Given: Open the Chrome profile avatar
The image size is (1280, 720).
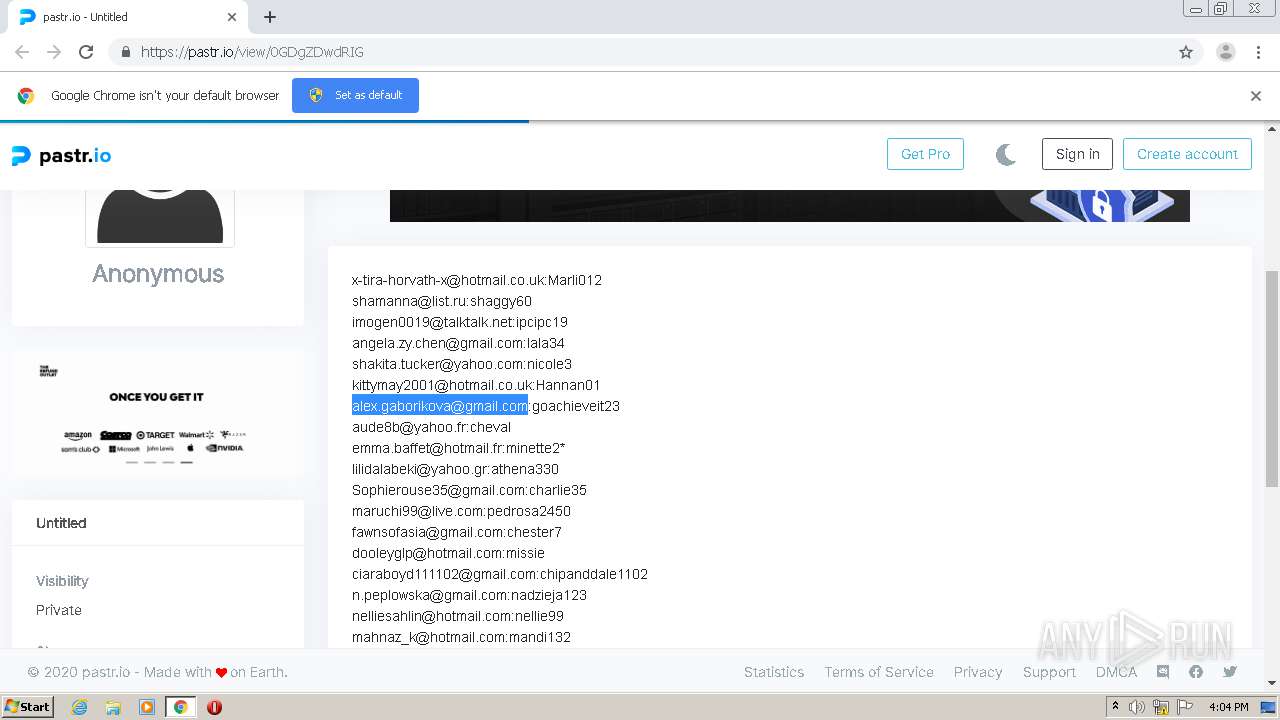Looking at the screenshot, I should [x=1226, y=52].
